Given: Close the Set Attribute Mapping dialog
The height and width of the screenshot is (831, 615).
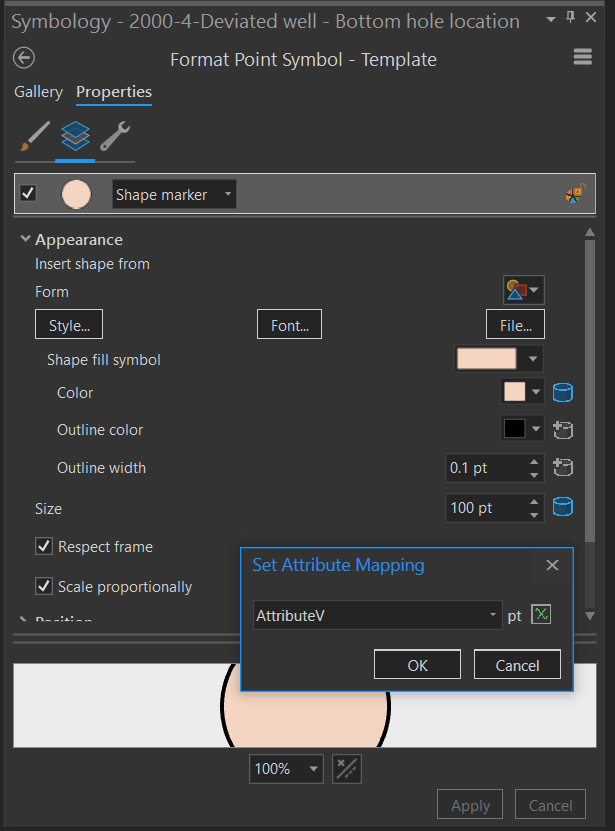Looking at the screenshot, I should (552, 565).
